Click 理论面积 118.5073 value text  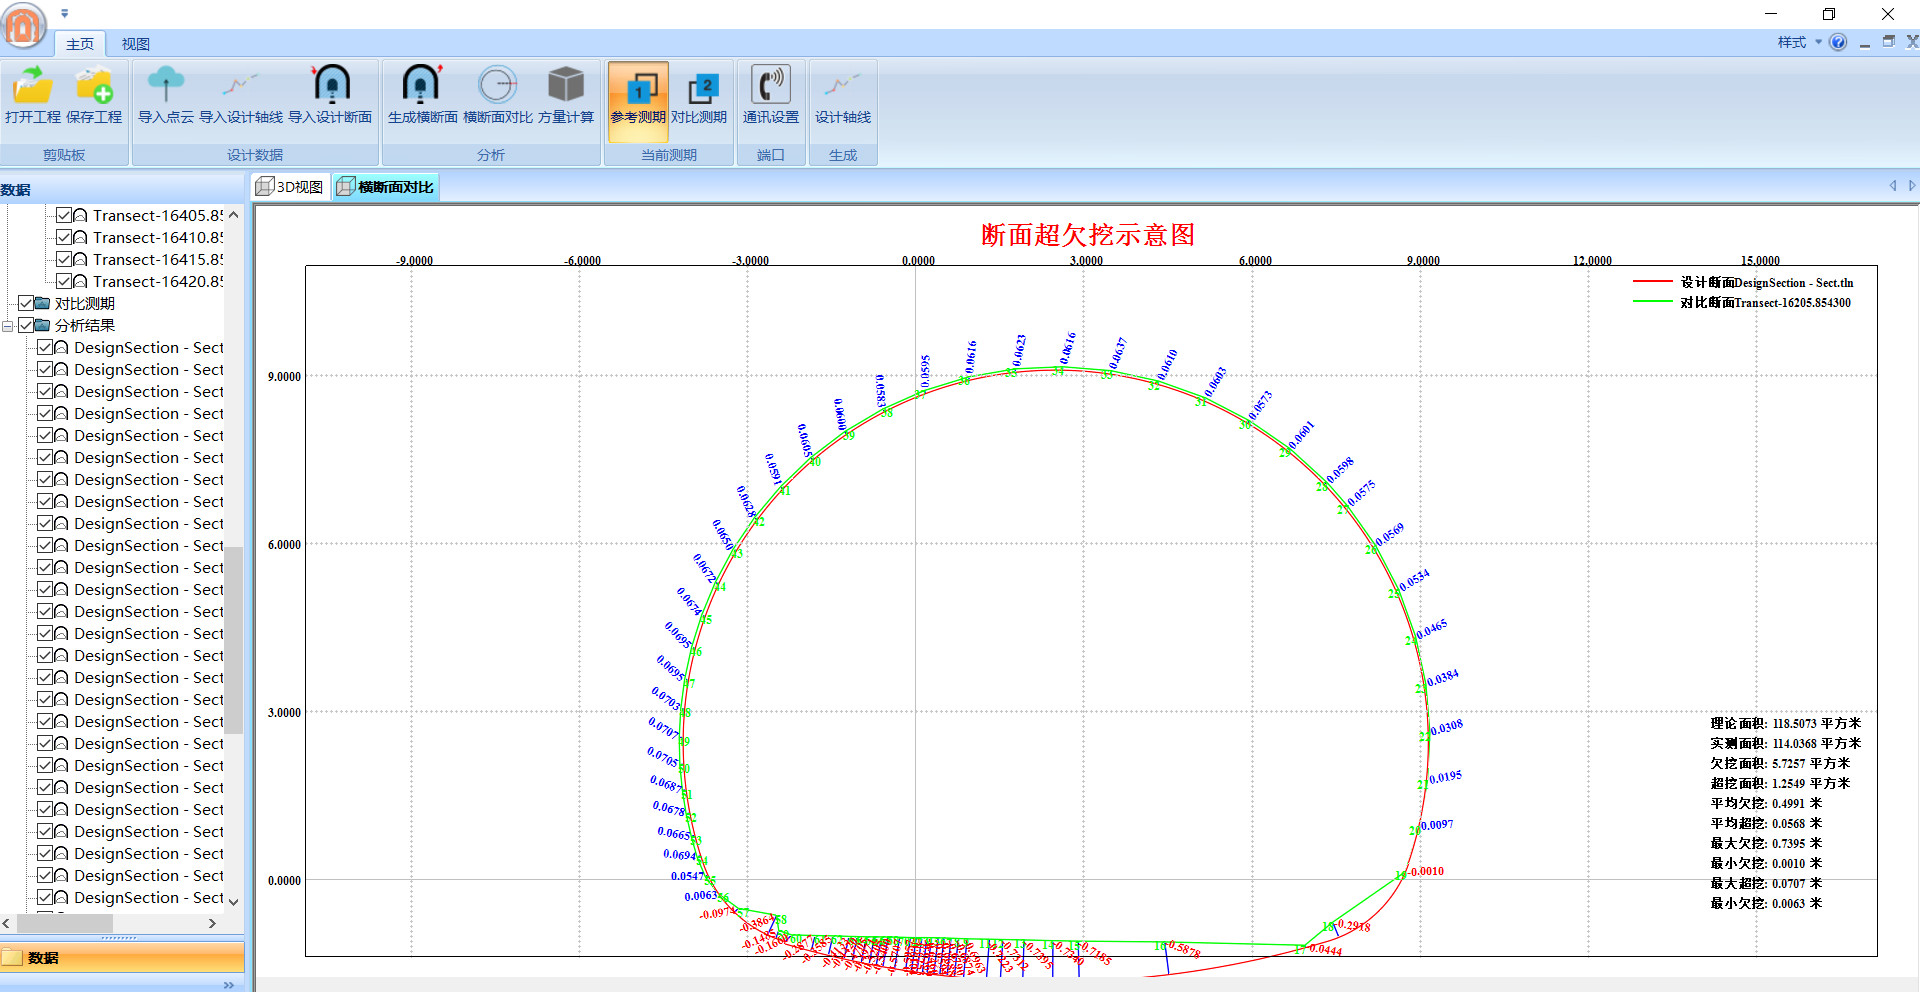(1785, 723)
